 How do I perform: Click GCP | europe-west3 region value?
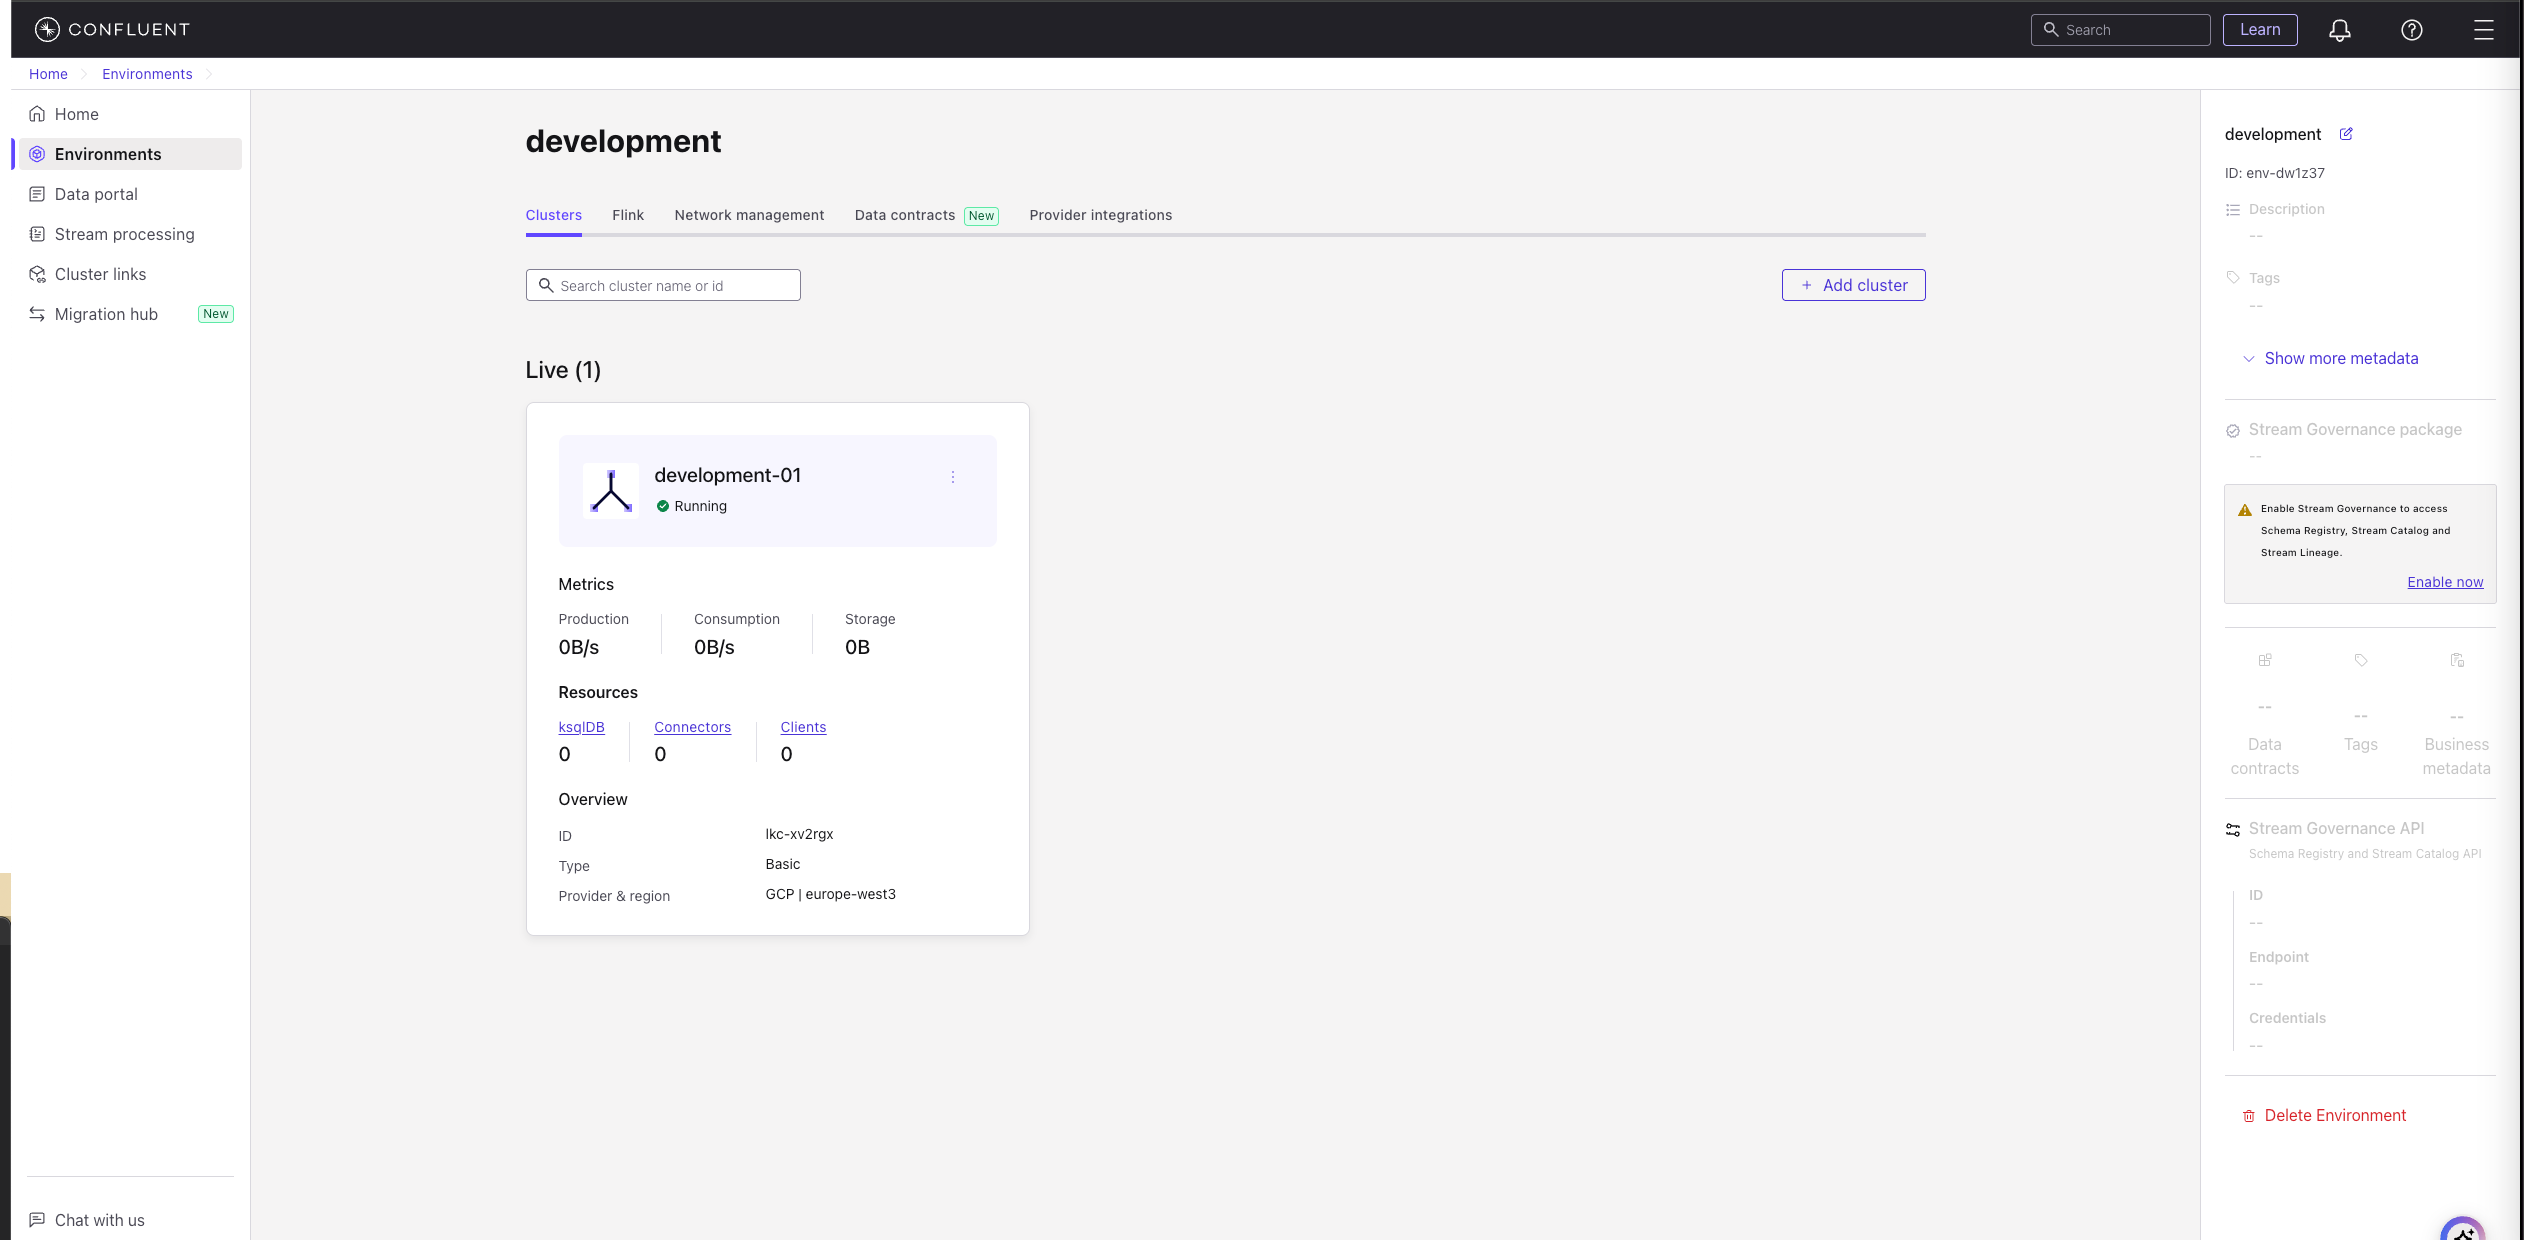pos(830,894)
